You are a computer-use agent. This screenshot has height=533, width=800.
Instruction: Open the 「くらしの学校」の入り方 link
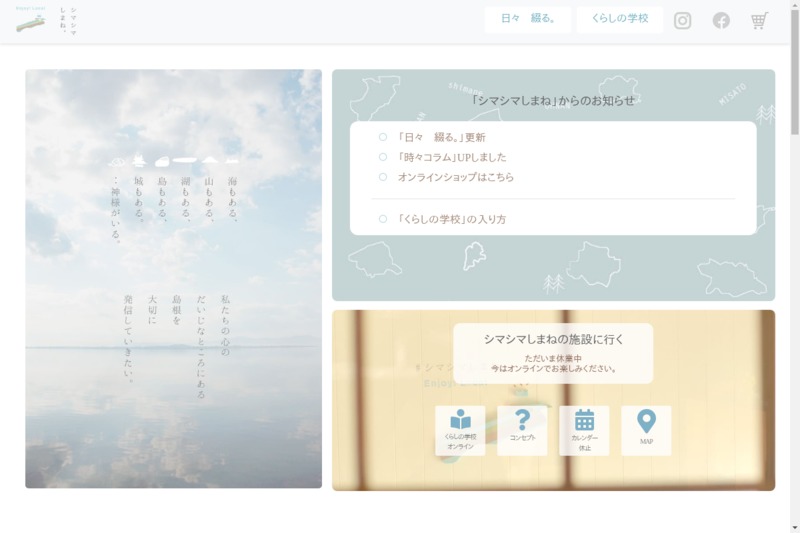pos(451,219)
